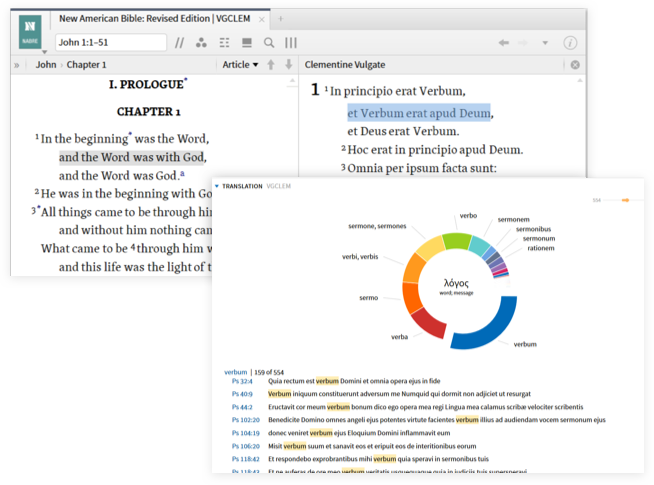Select the blue verbum ring segment
This screenshot has height=485, width=654.
[492, 329]
